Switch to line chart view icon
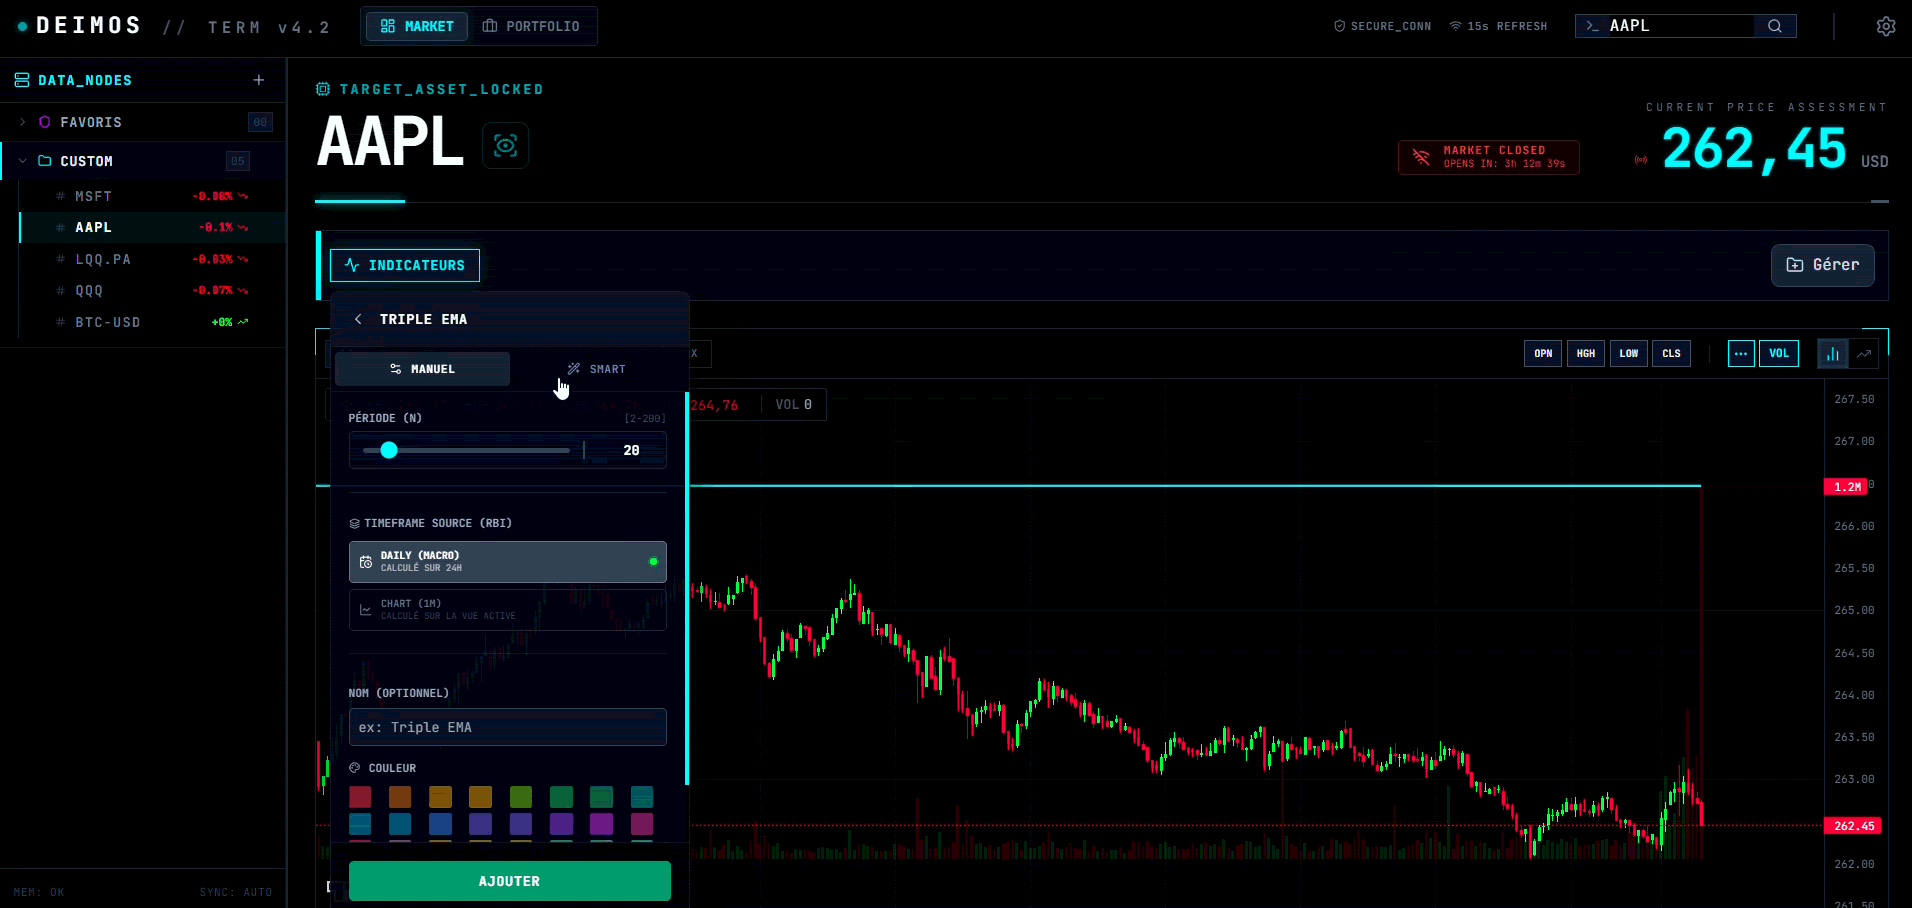The image size is (1912, 908). pos(1864,354)
